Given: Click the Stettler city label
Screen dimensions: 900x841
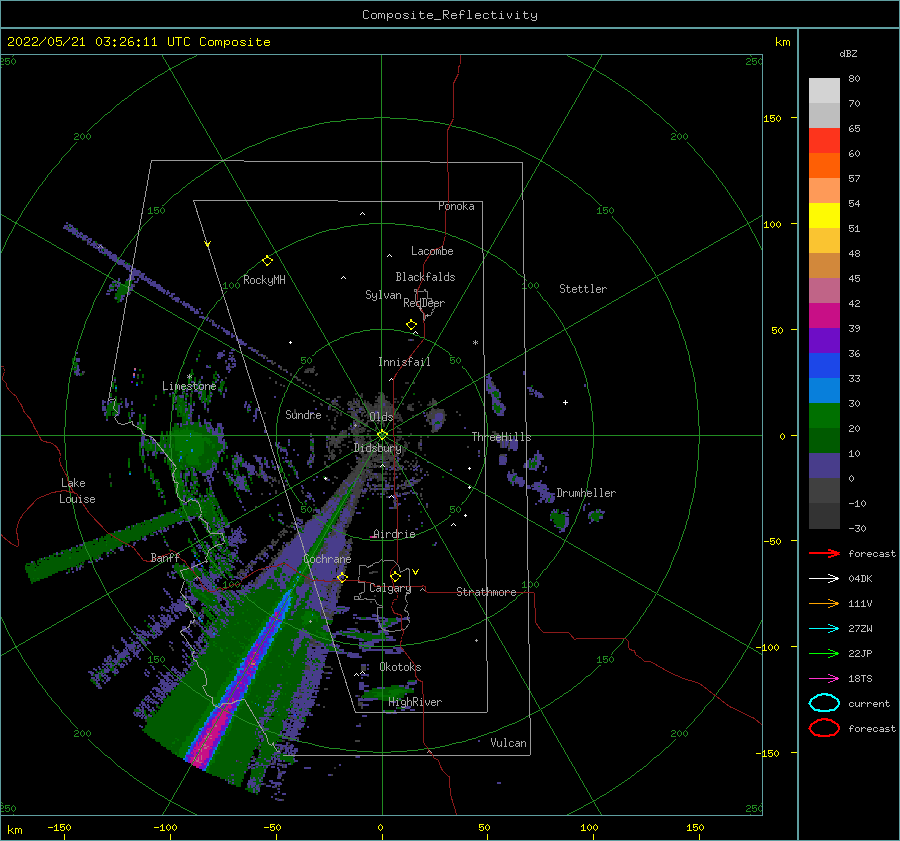Looking at the screenshot, I should coord(583,289).
